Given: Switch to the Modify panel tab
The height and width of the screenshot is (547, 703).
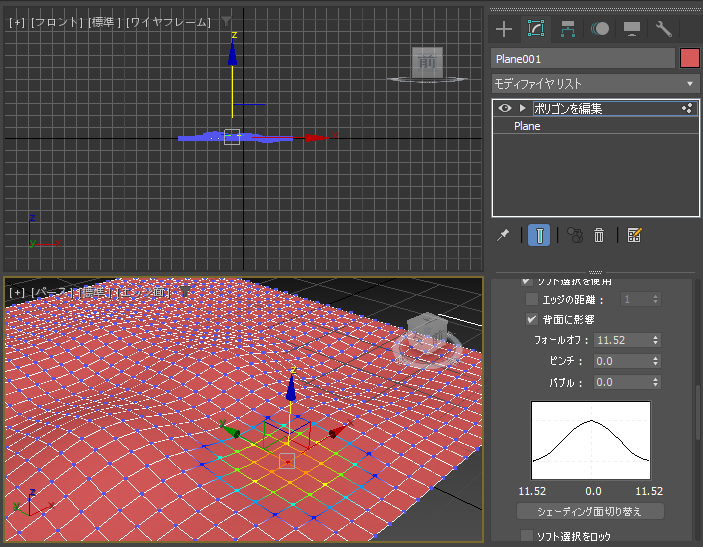Looking at the screenshot, I should coord(536,28).
